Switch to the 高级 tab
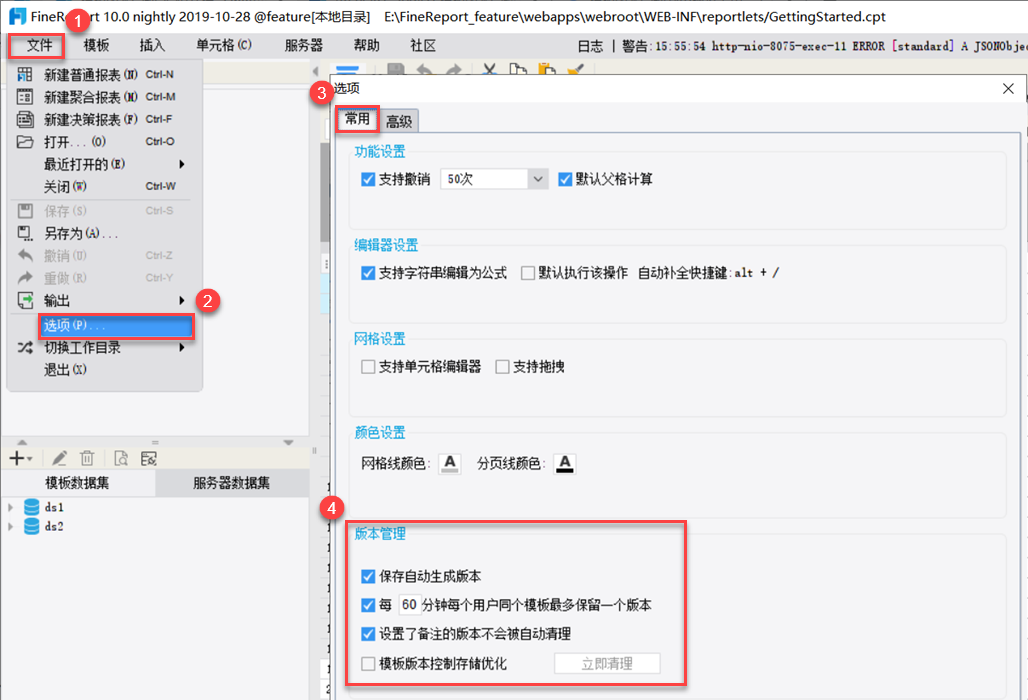The image size is (1028, 700). [x=399, y=121]
